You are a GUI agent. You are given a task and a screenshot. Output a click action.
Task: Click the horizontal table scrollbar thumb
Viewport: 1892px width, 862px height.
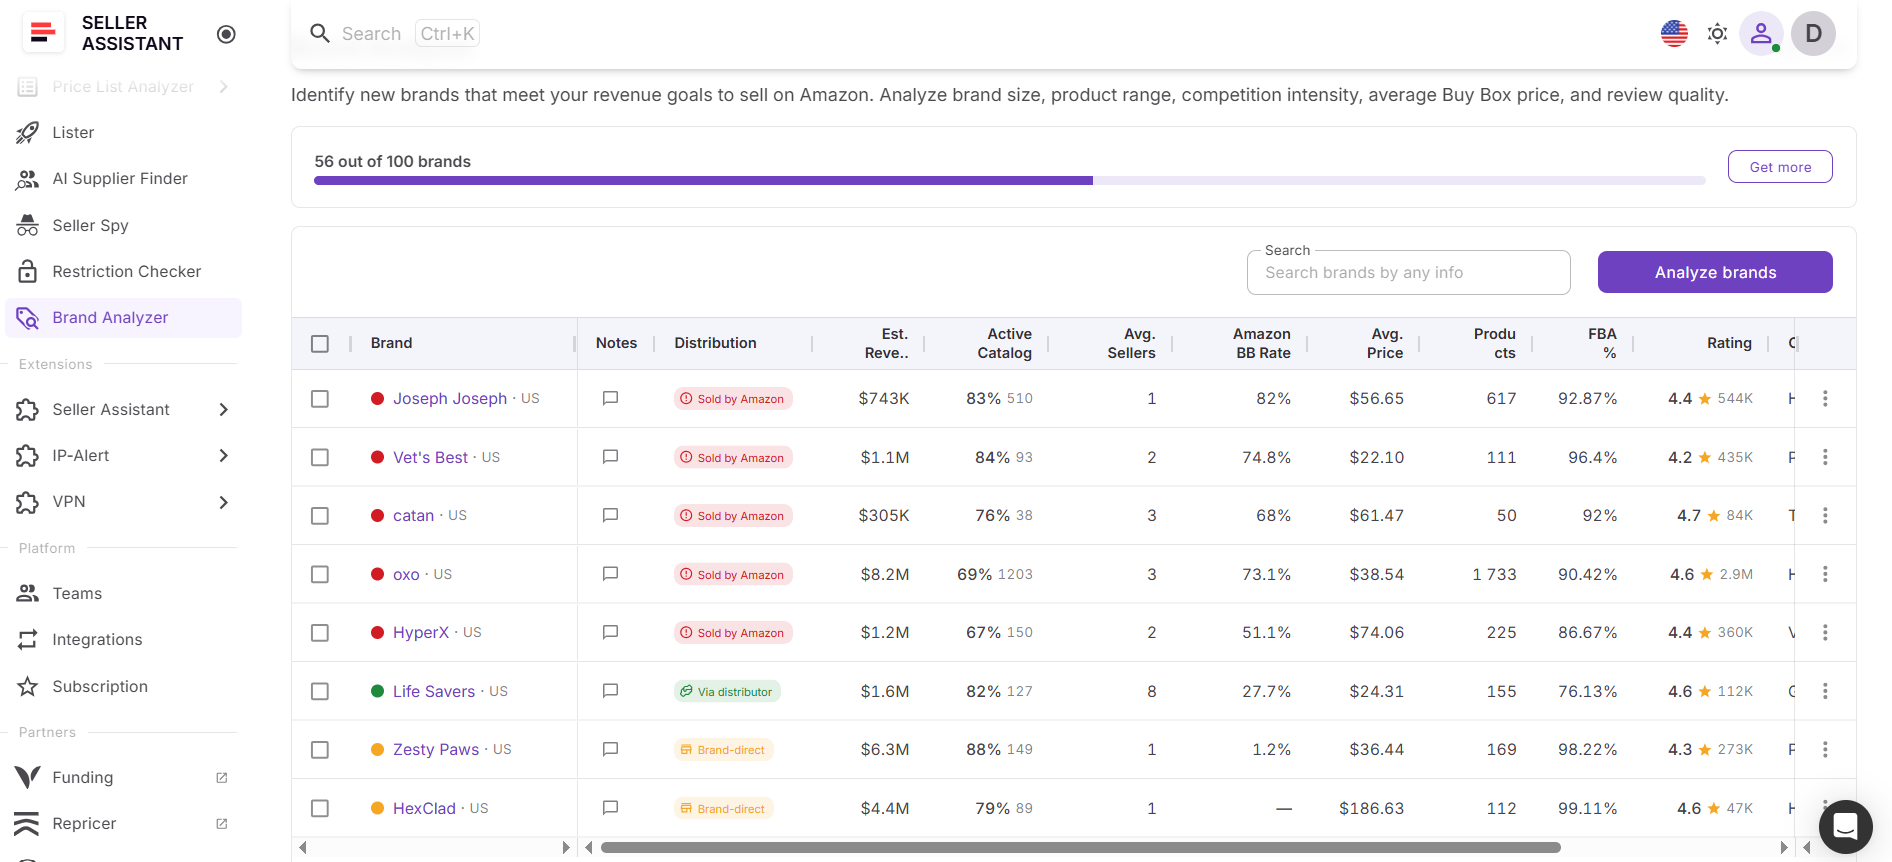[x=1080, y=847]
